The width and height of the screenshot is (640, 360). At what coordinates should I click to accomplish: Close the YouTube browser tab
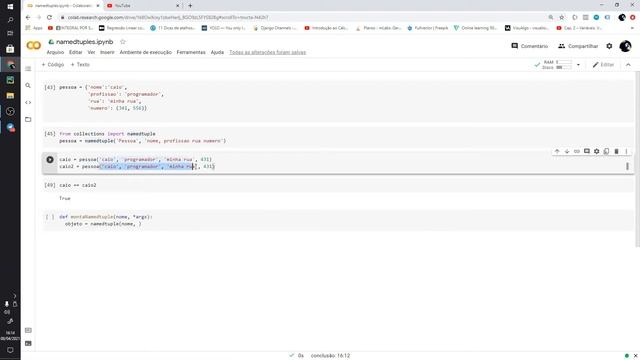point(178,6)
